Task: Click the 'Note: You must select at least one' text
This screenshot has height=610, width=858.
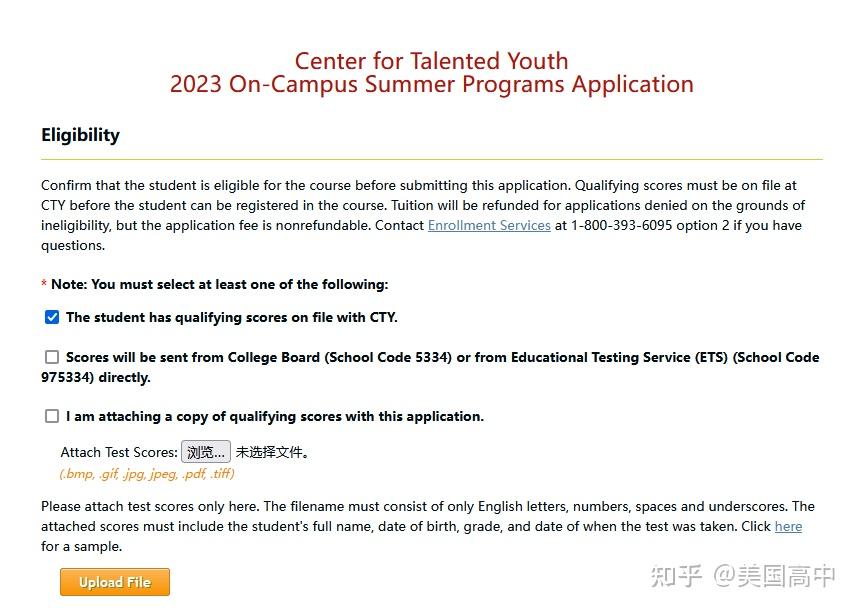Action: (219, 284)
